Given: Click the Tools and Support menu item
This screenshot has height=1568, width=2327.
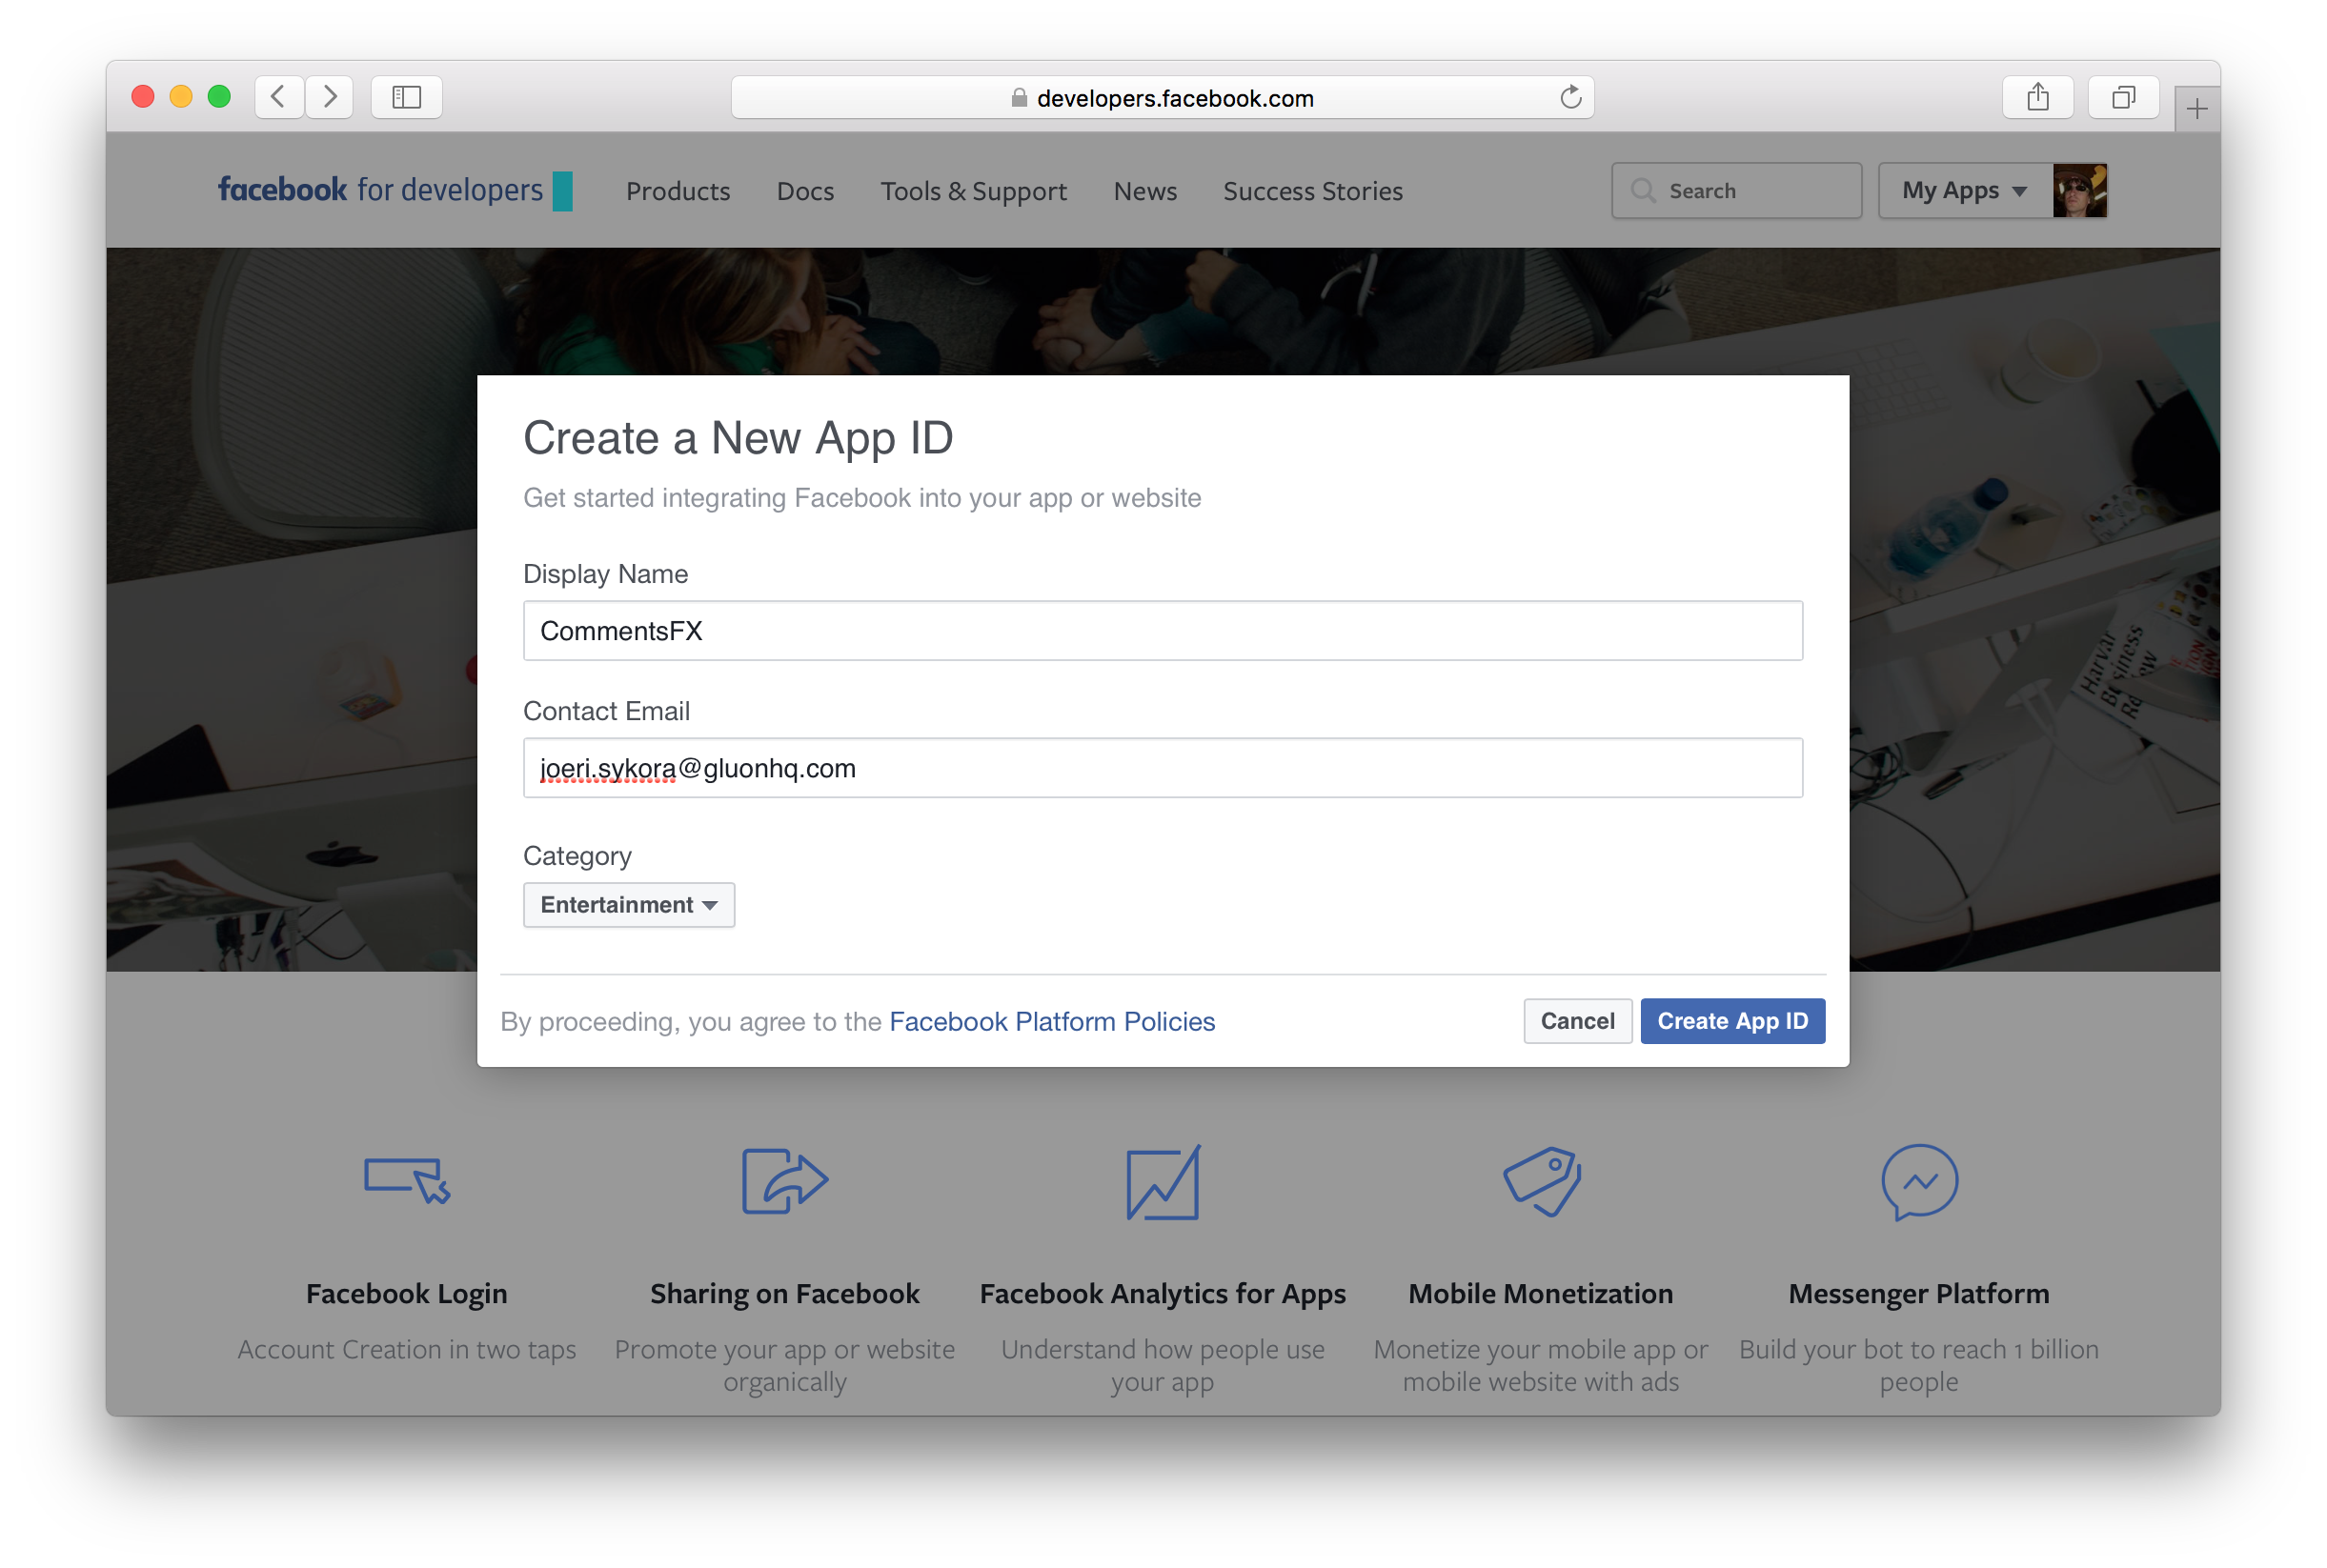Looking at the screenshot, I should [x=973, y=191].
